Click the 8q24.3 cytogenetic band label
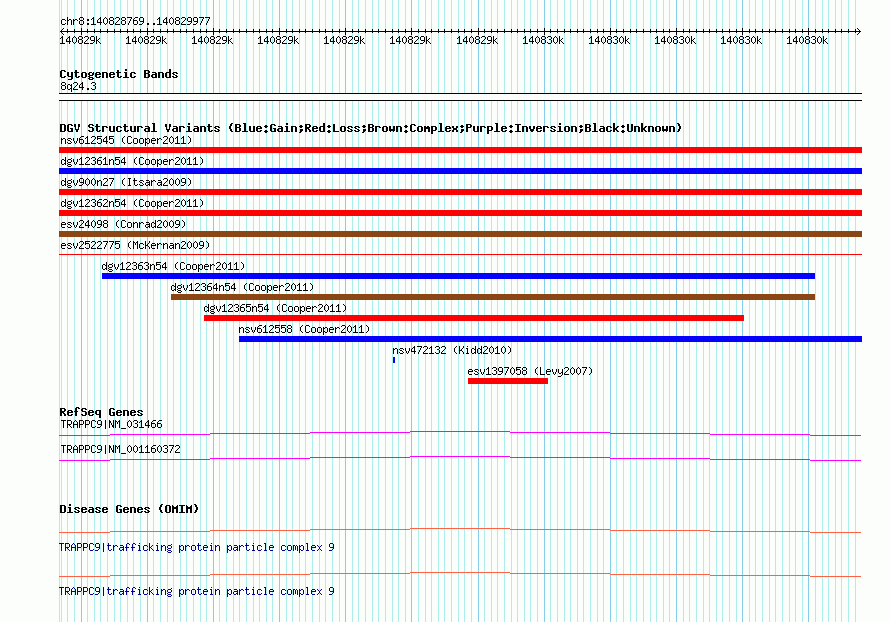The width and height of the screenshot is (890, 622). click(x=78, y=86)
